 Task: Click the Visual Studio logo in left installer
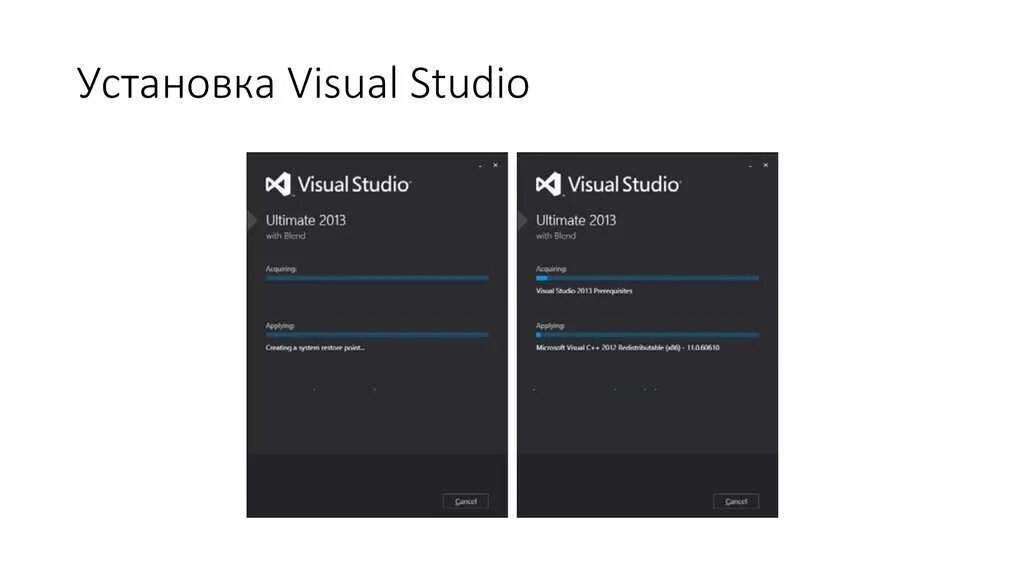277,184
